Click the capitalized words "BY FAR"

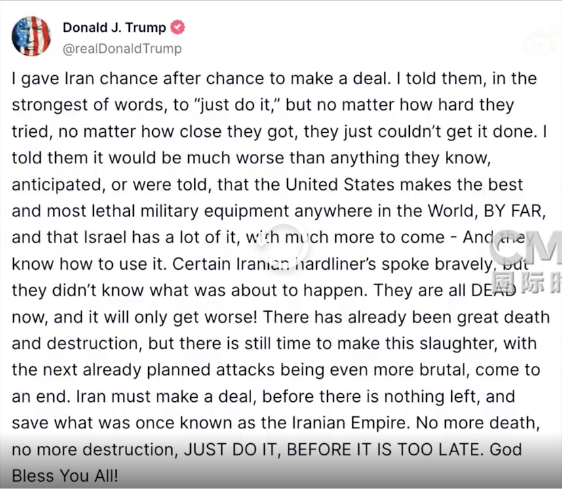point(513,211)
